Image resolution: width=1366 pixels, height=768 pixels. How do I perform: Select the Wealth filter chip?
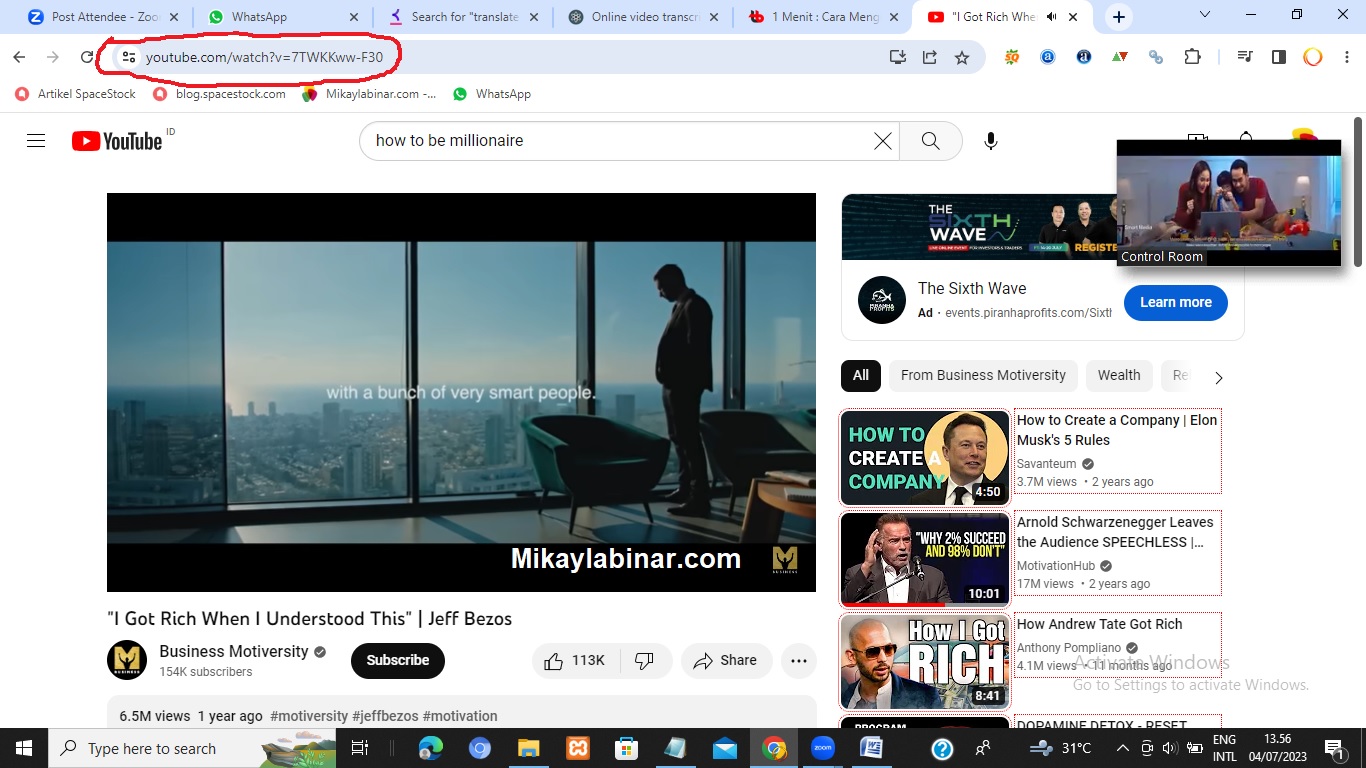pos(1119,375)
